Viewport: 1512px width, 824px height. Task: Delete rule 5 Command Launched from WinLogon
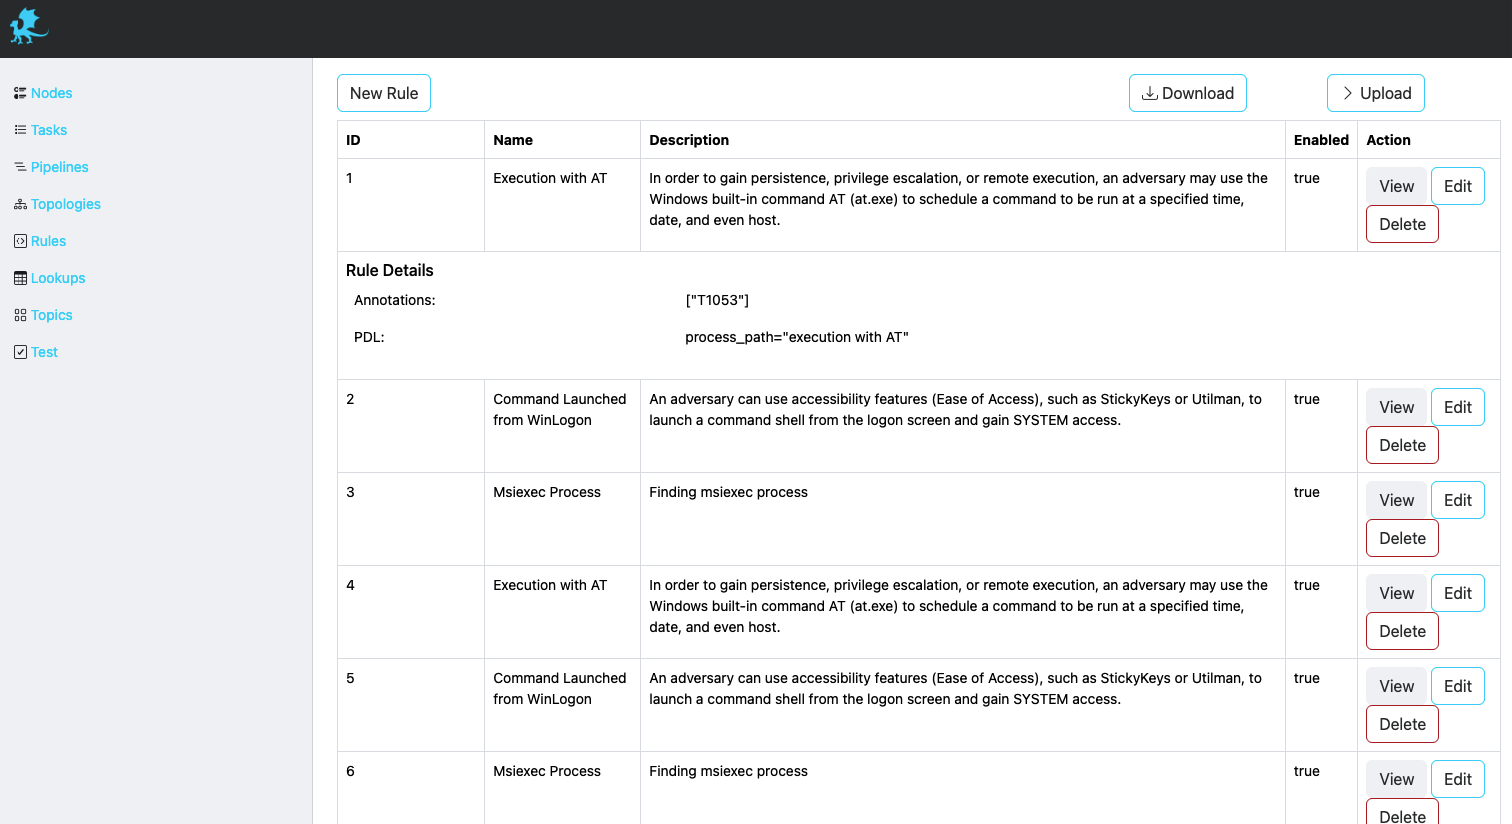[x=1402, y=724]
